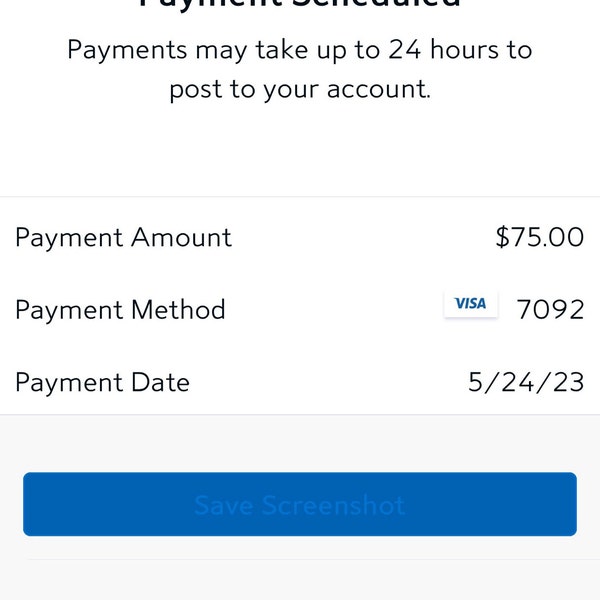
Task: Tap the Save Screenshot button
Action: coord(300,504)
